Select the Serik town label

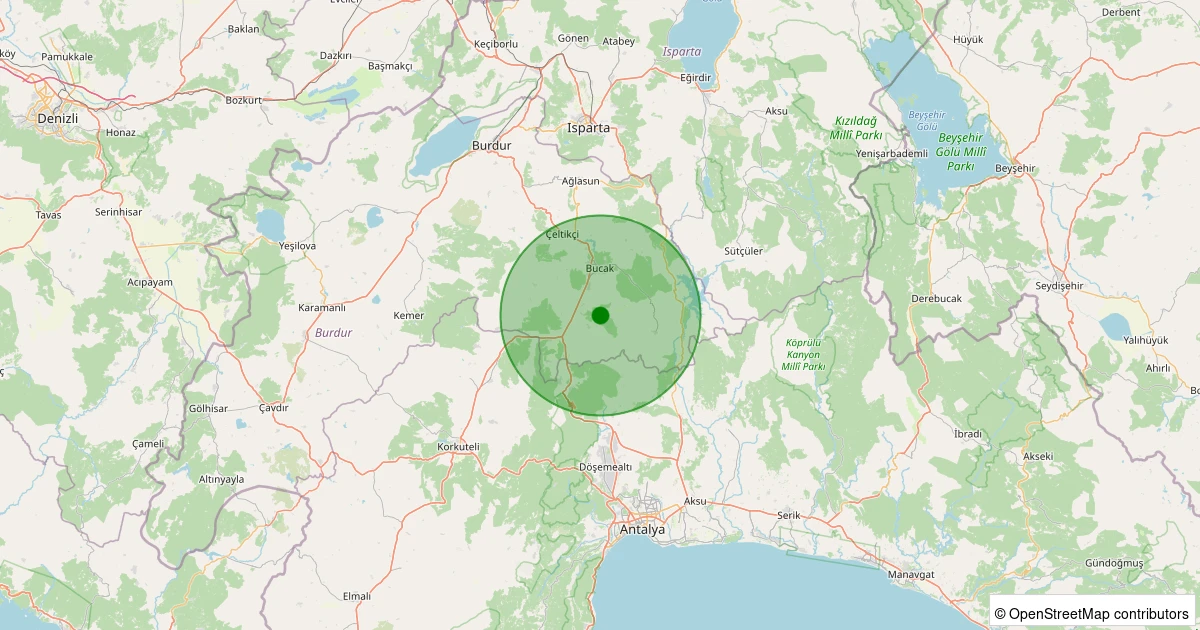(x=790, y=515)
